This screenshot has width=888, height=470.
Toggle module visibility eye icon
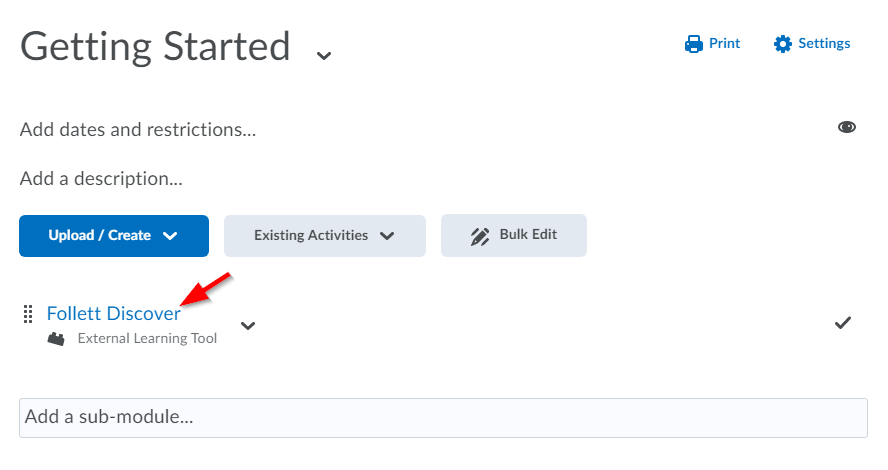847,127
